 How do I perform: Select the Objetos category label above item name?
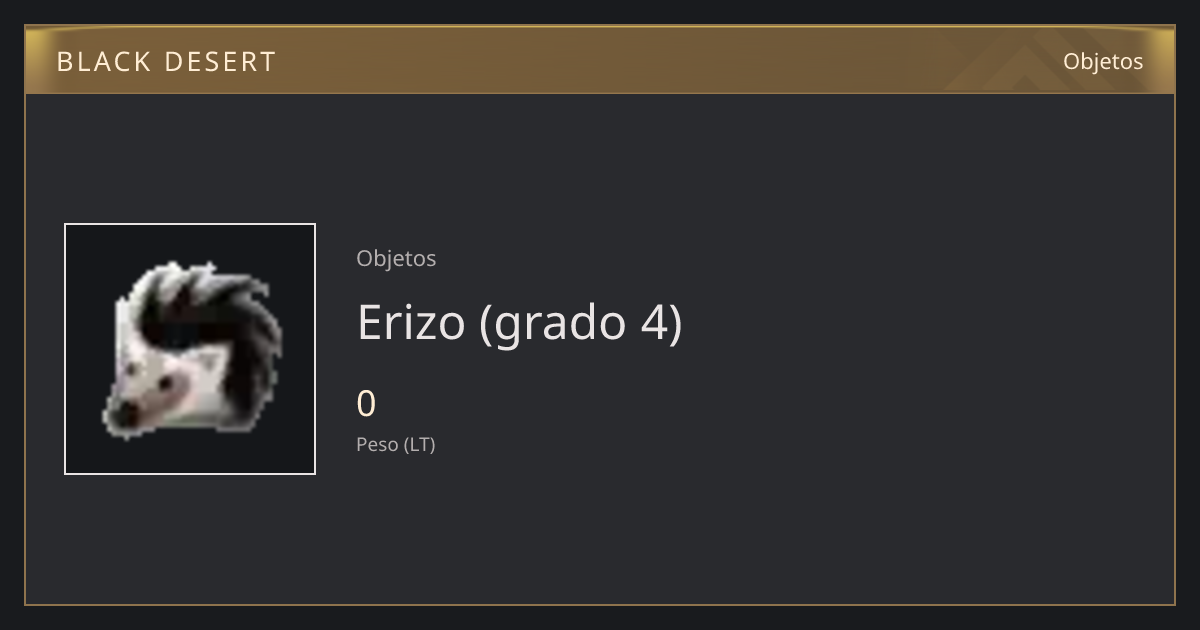click(x=396, y=258)
